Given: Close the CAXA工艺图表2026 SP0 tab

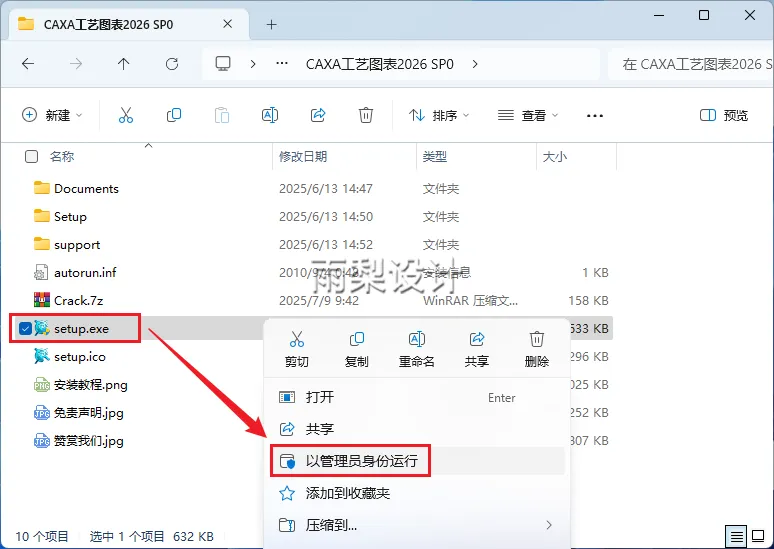Looking at the screenshot, I should coord(228,24).
